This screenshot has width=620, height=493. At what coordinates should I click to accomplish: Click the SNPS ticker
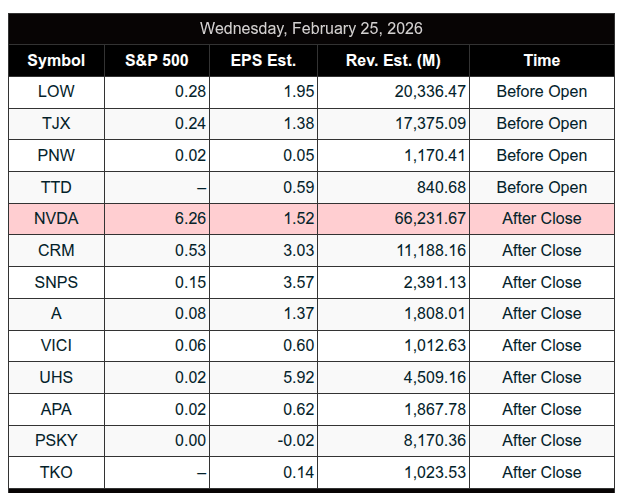coord(56,282)
